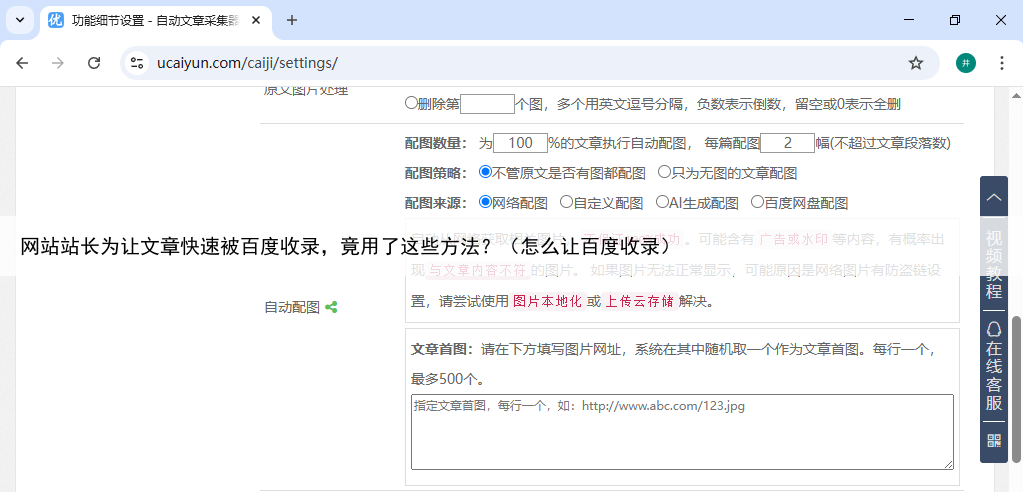Choose AI生成配图 as image source
This screenshot has height=492, width=1023.
coord(662,202)
